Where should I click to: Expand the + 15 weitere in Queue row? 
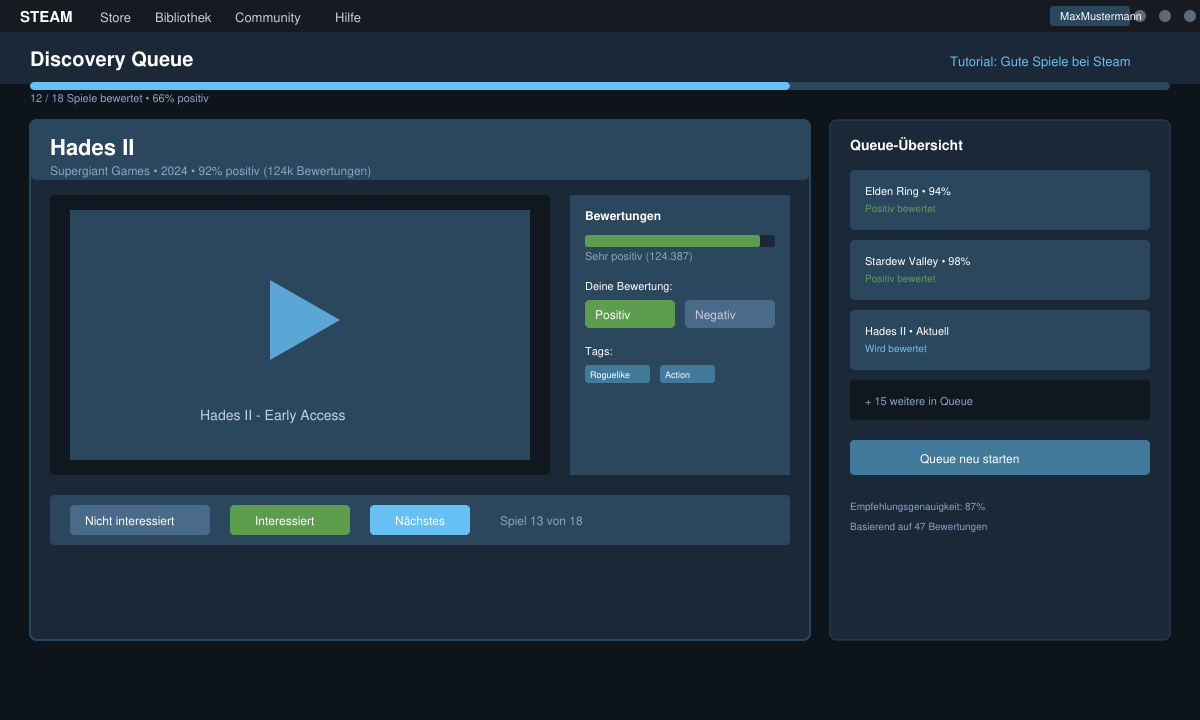pos(1000,400)
